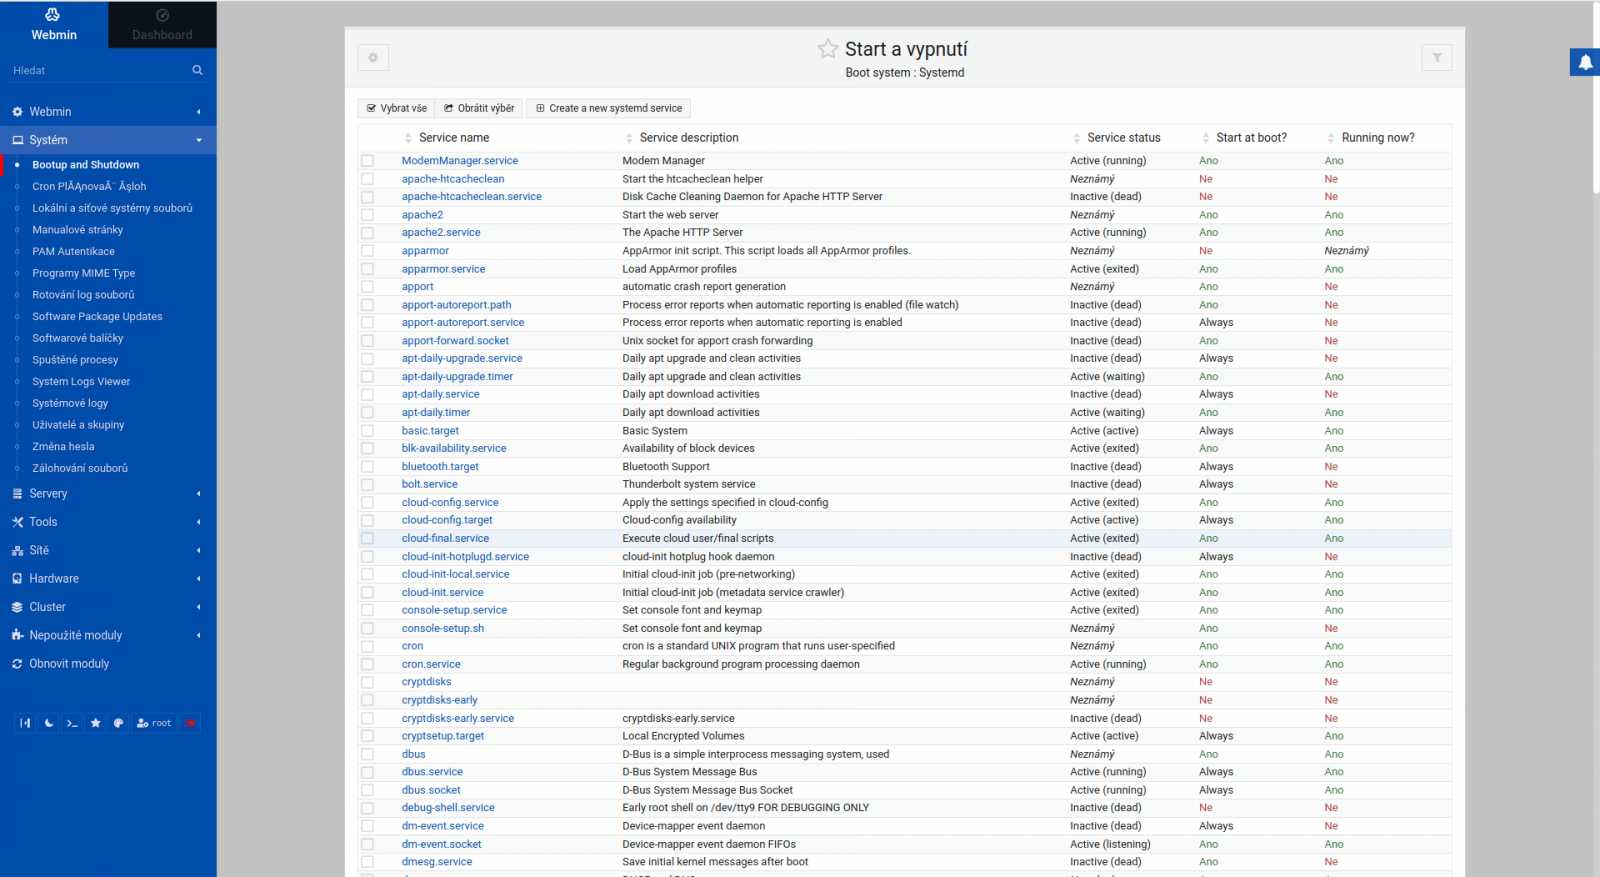Screen dimensions: 1600x877
Task: Click the module config gear icon
Action: pos(373,58)
